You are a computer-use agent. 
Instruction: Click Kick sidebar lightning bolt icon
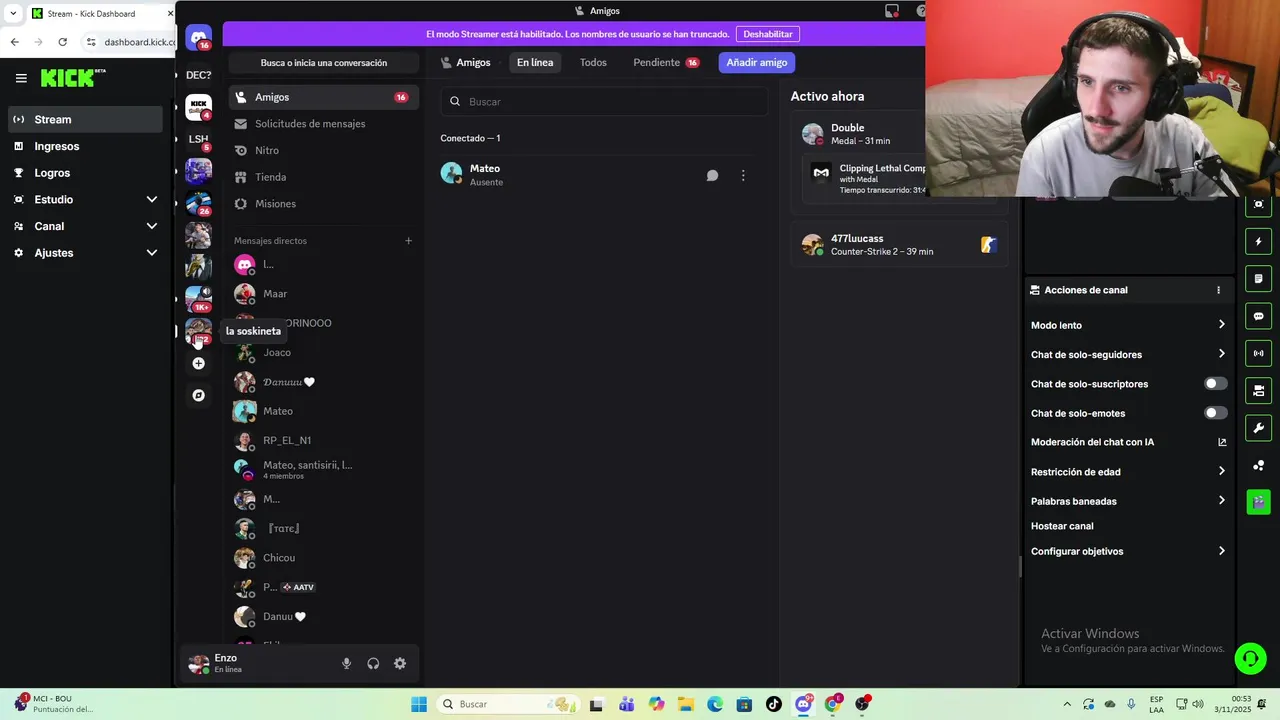point(1258,241)
